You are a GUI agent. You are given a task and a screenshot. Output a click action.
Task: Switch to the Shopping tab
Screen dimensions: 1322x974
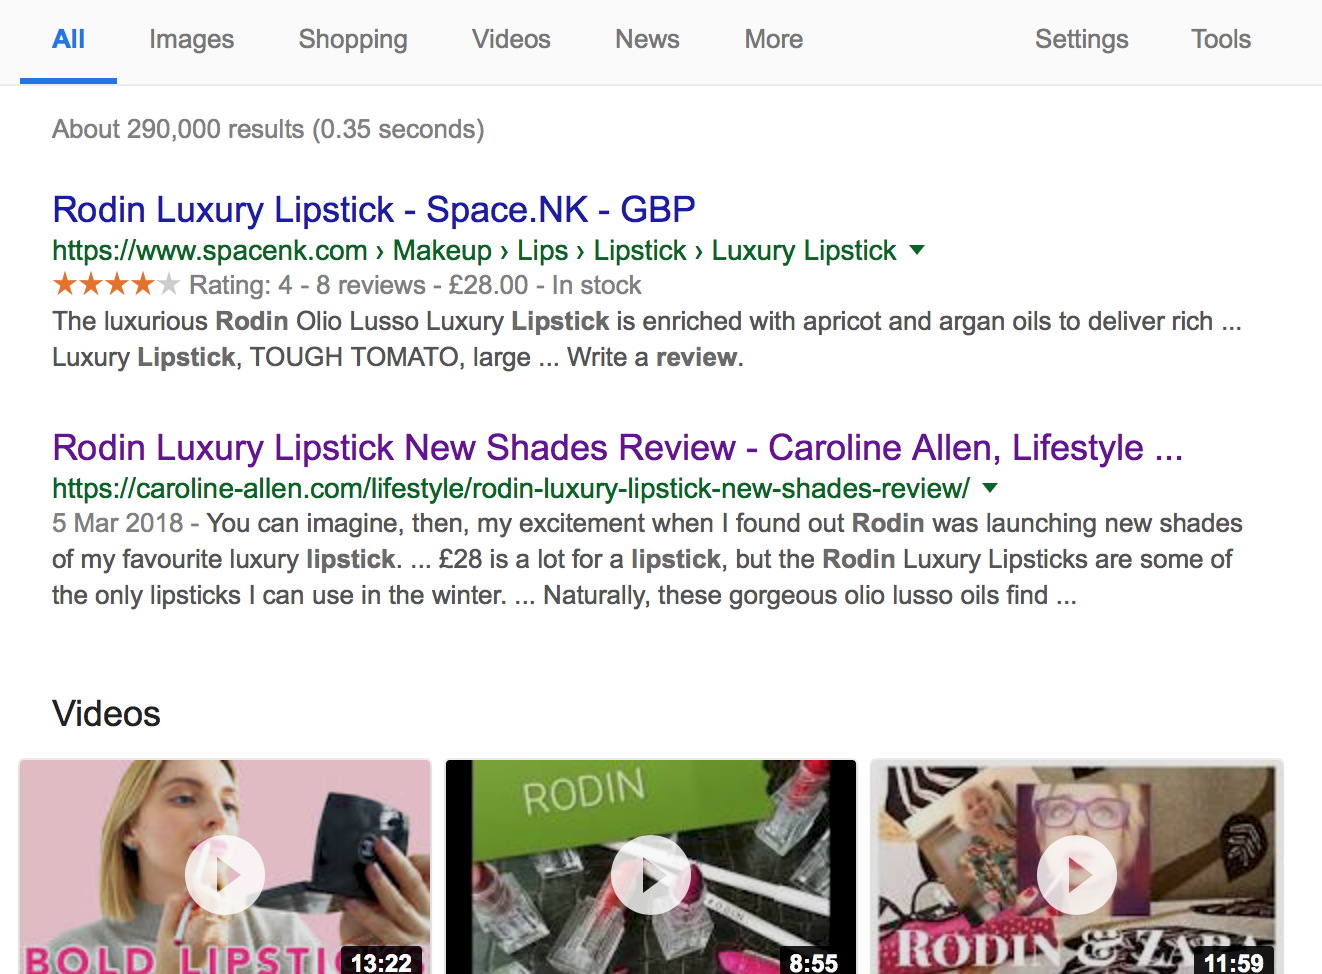tap(353, 39)
